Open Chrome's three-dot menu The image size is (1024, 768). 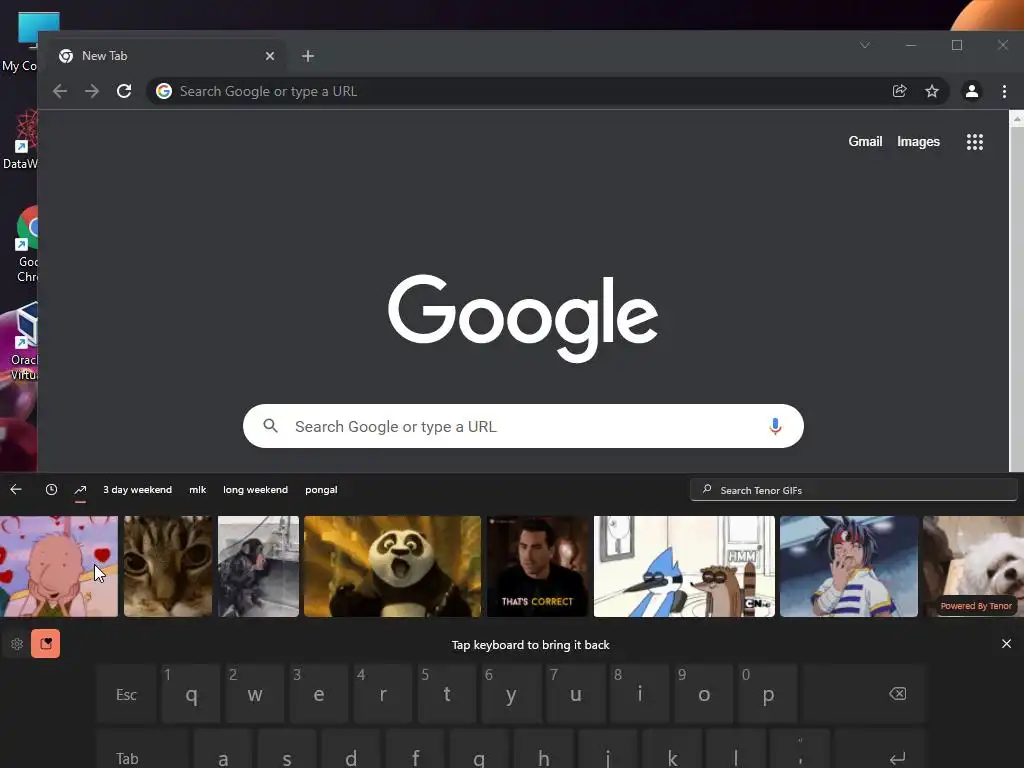click(x=1004, y=91)
